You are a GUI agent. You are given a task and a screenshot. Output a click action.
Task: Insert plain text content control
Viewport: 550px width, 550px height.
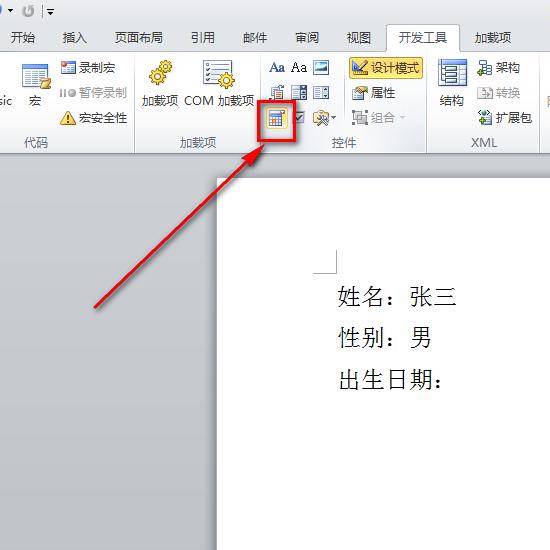tap(299, 67)
